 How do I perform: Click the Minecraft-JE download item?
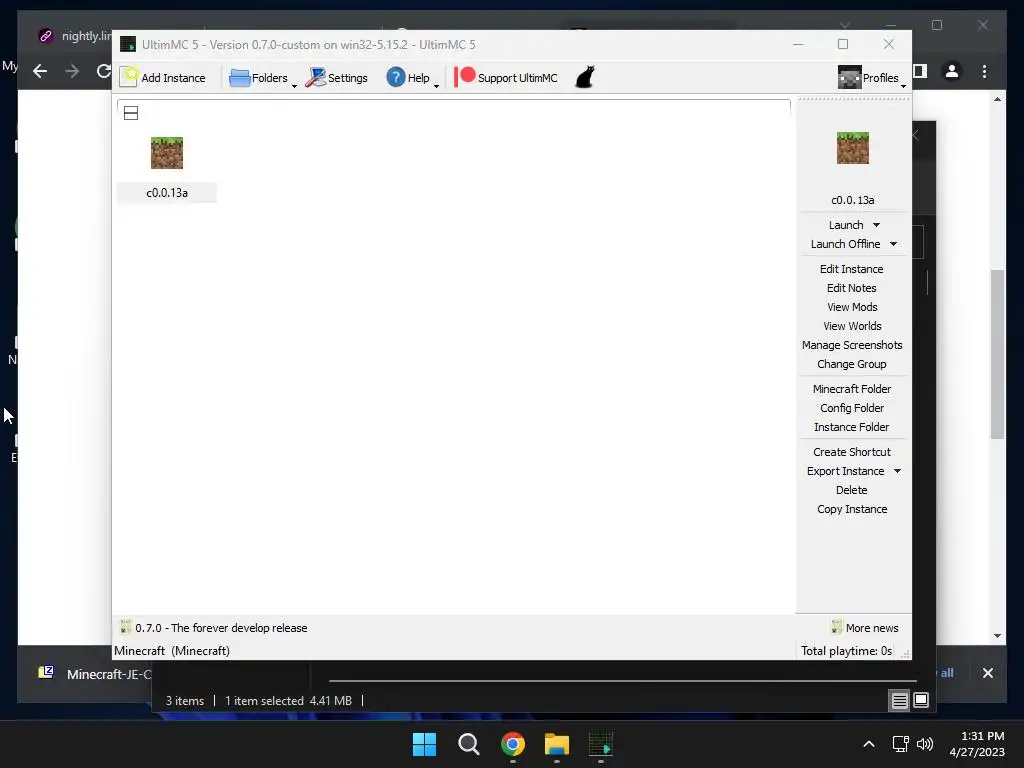pos(95,673)
